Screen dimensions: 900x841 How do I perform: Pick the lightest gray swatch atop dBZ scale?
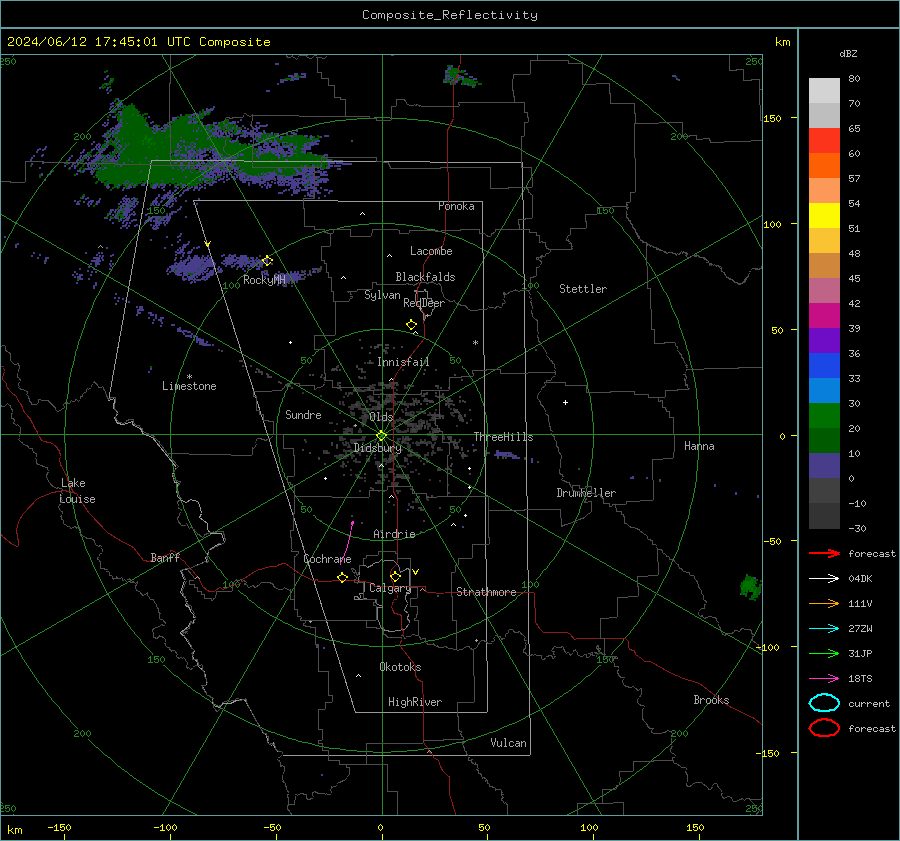click(824, 91)
